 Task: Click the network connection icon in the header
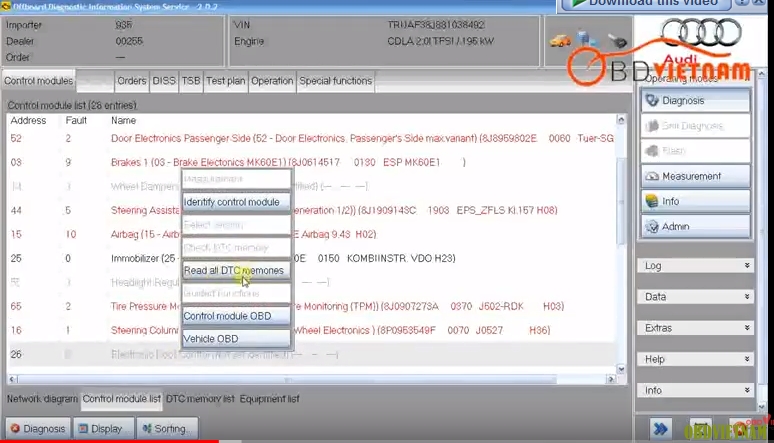coord(587,39)
